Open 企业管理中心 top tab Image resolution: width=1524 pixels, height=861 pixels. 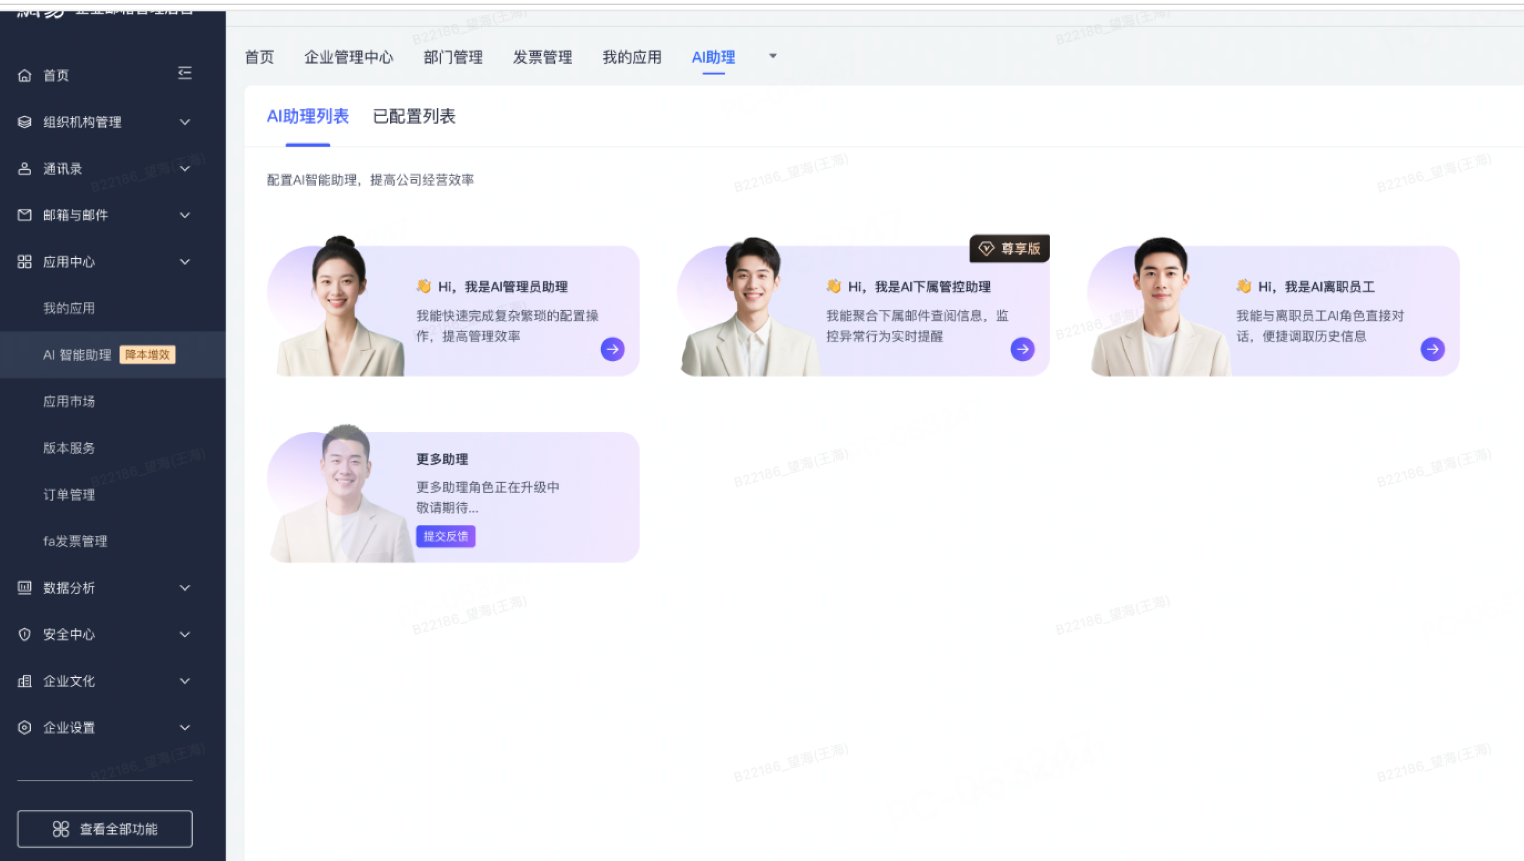pos(349,57)
